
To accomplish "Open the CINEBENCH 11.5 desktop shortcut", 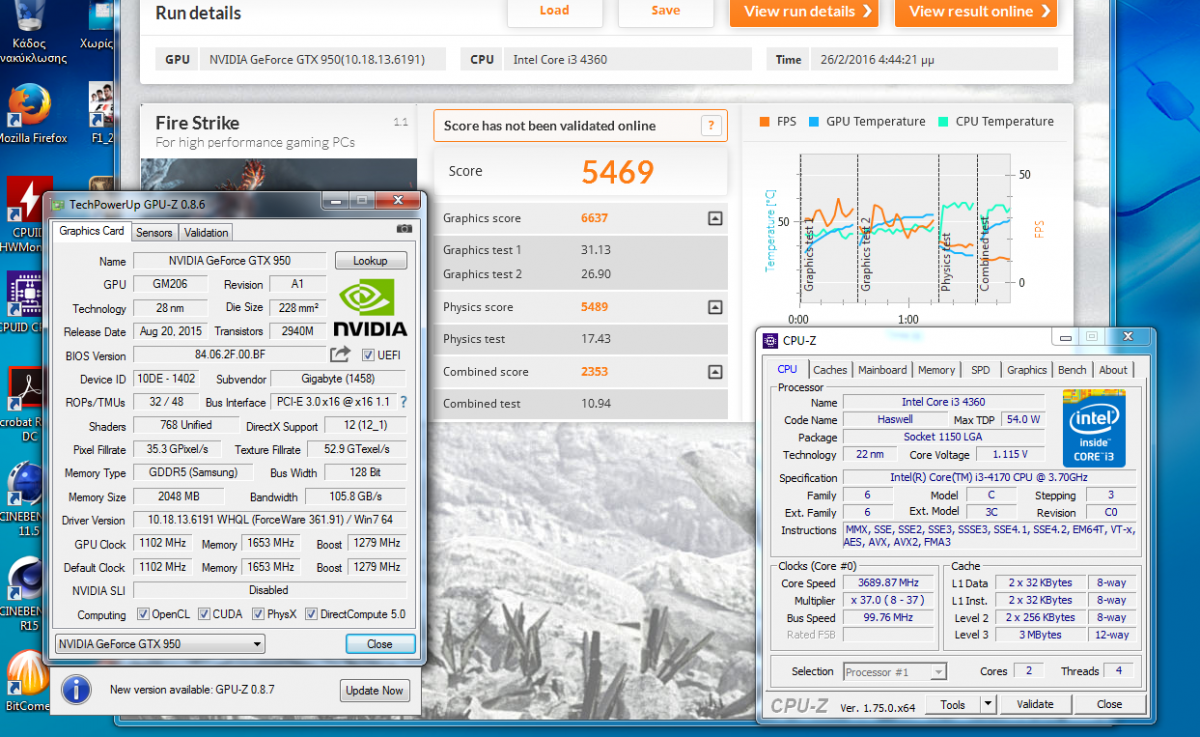I will pos(25,495).
